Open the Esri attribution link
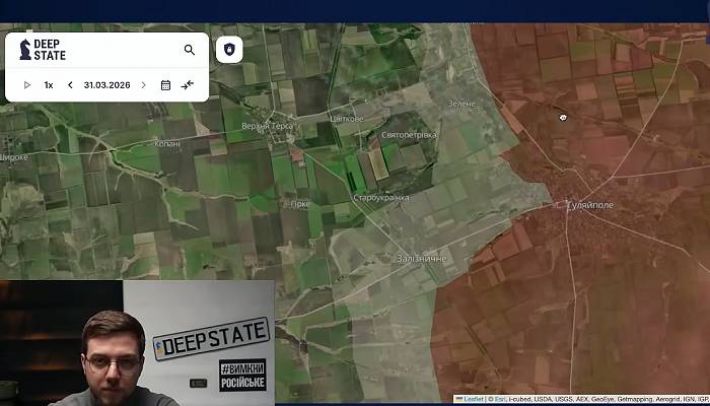710x406 pixels. 499,399
